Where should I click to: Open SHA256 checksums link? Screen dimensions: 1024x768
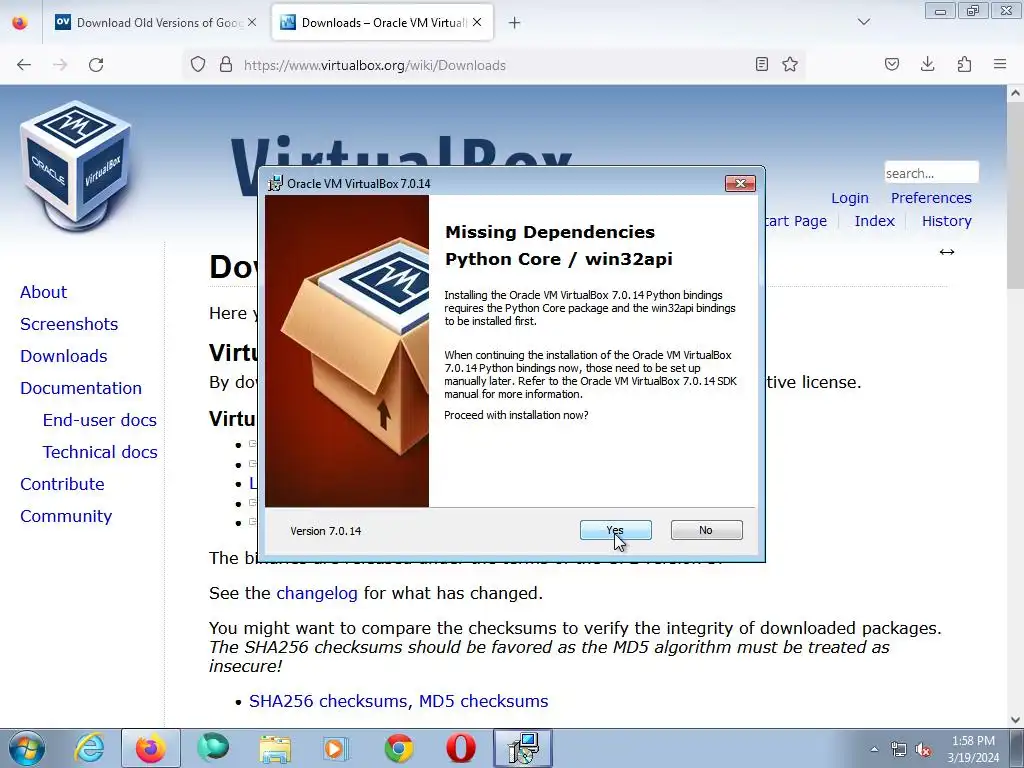[328, 701]
